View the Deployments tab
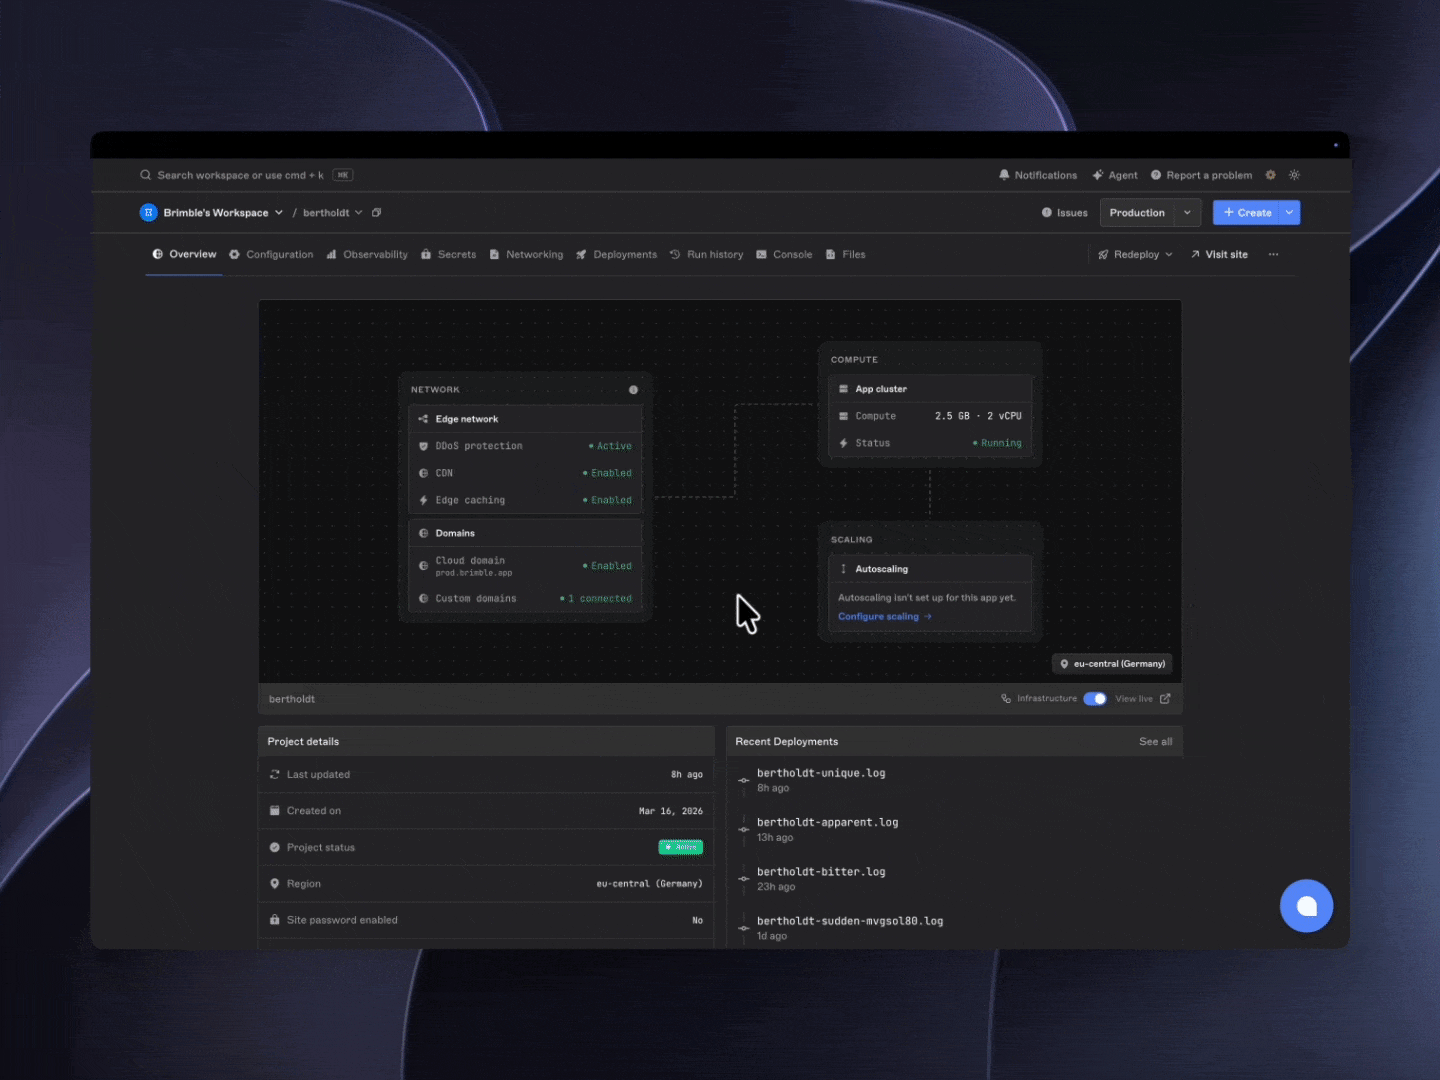Screen dimensions: 1440x1080 (x=616, y=255)
